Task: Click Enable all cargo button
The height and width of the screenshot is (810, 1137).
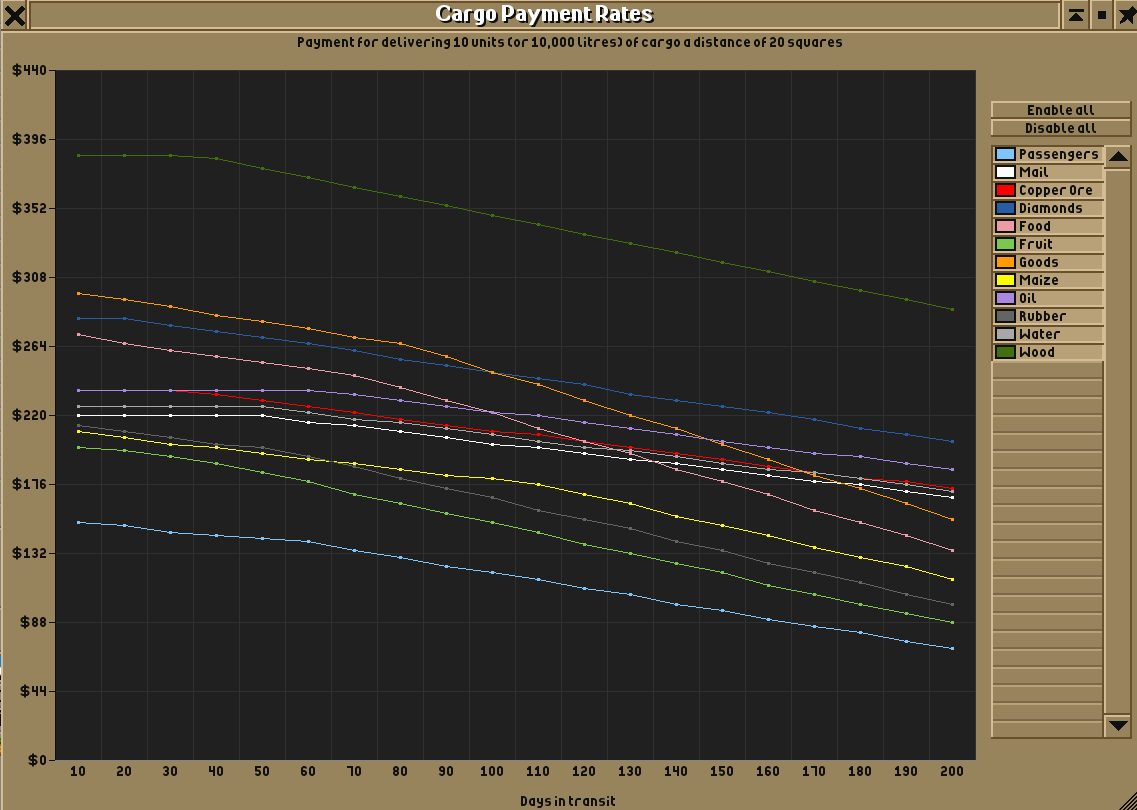Action: [x=1061, y=109]
